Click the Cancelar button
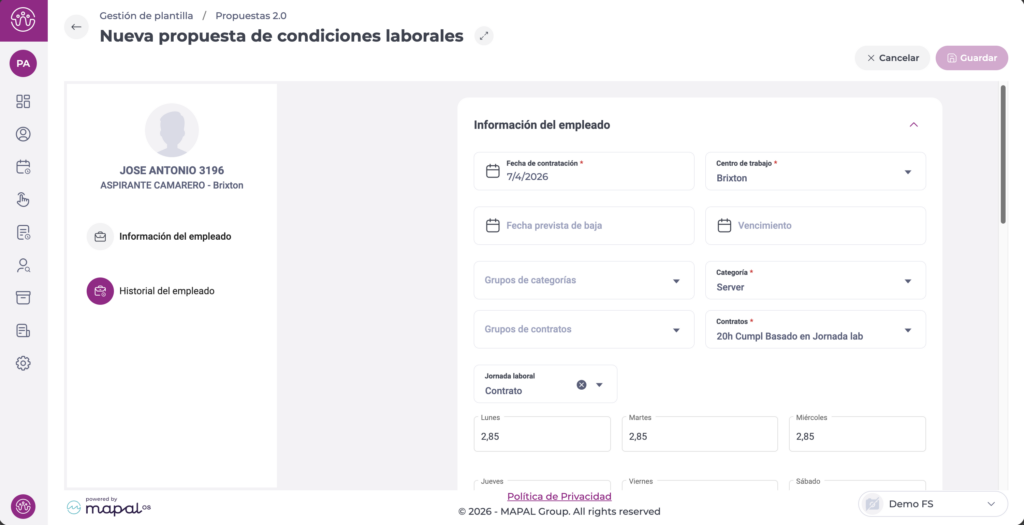The image size is (1024, 525). pos(892,58)
